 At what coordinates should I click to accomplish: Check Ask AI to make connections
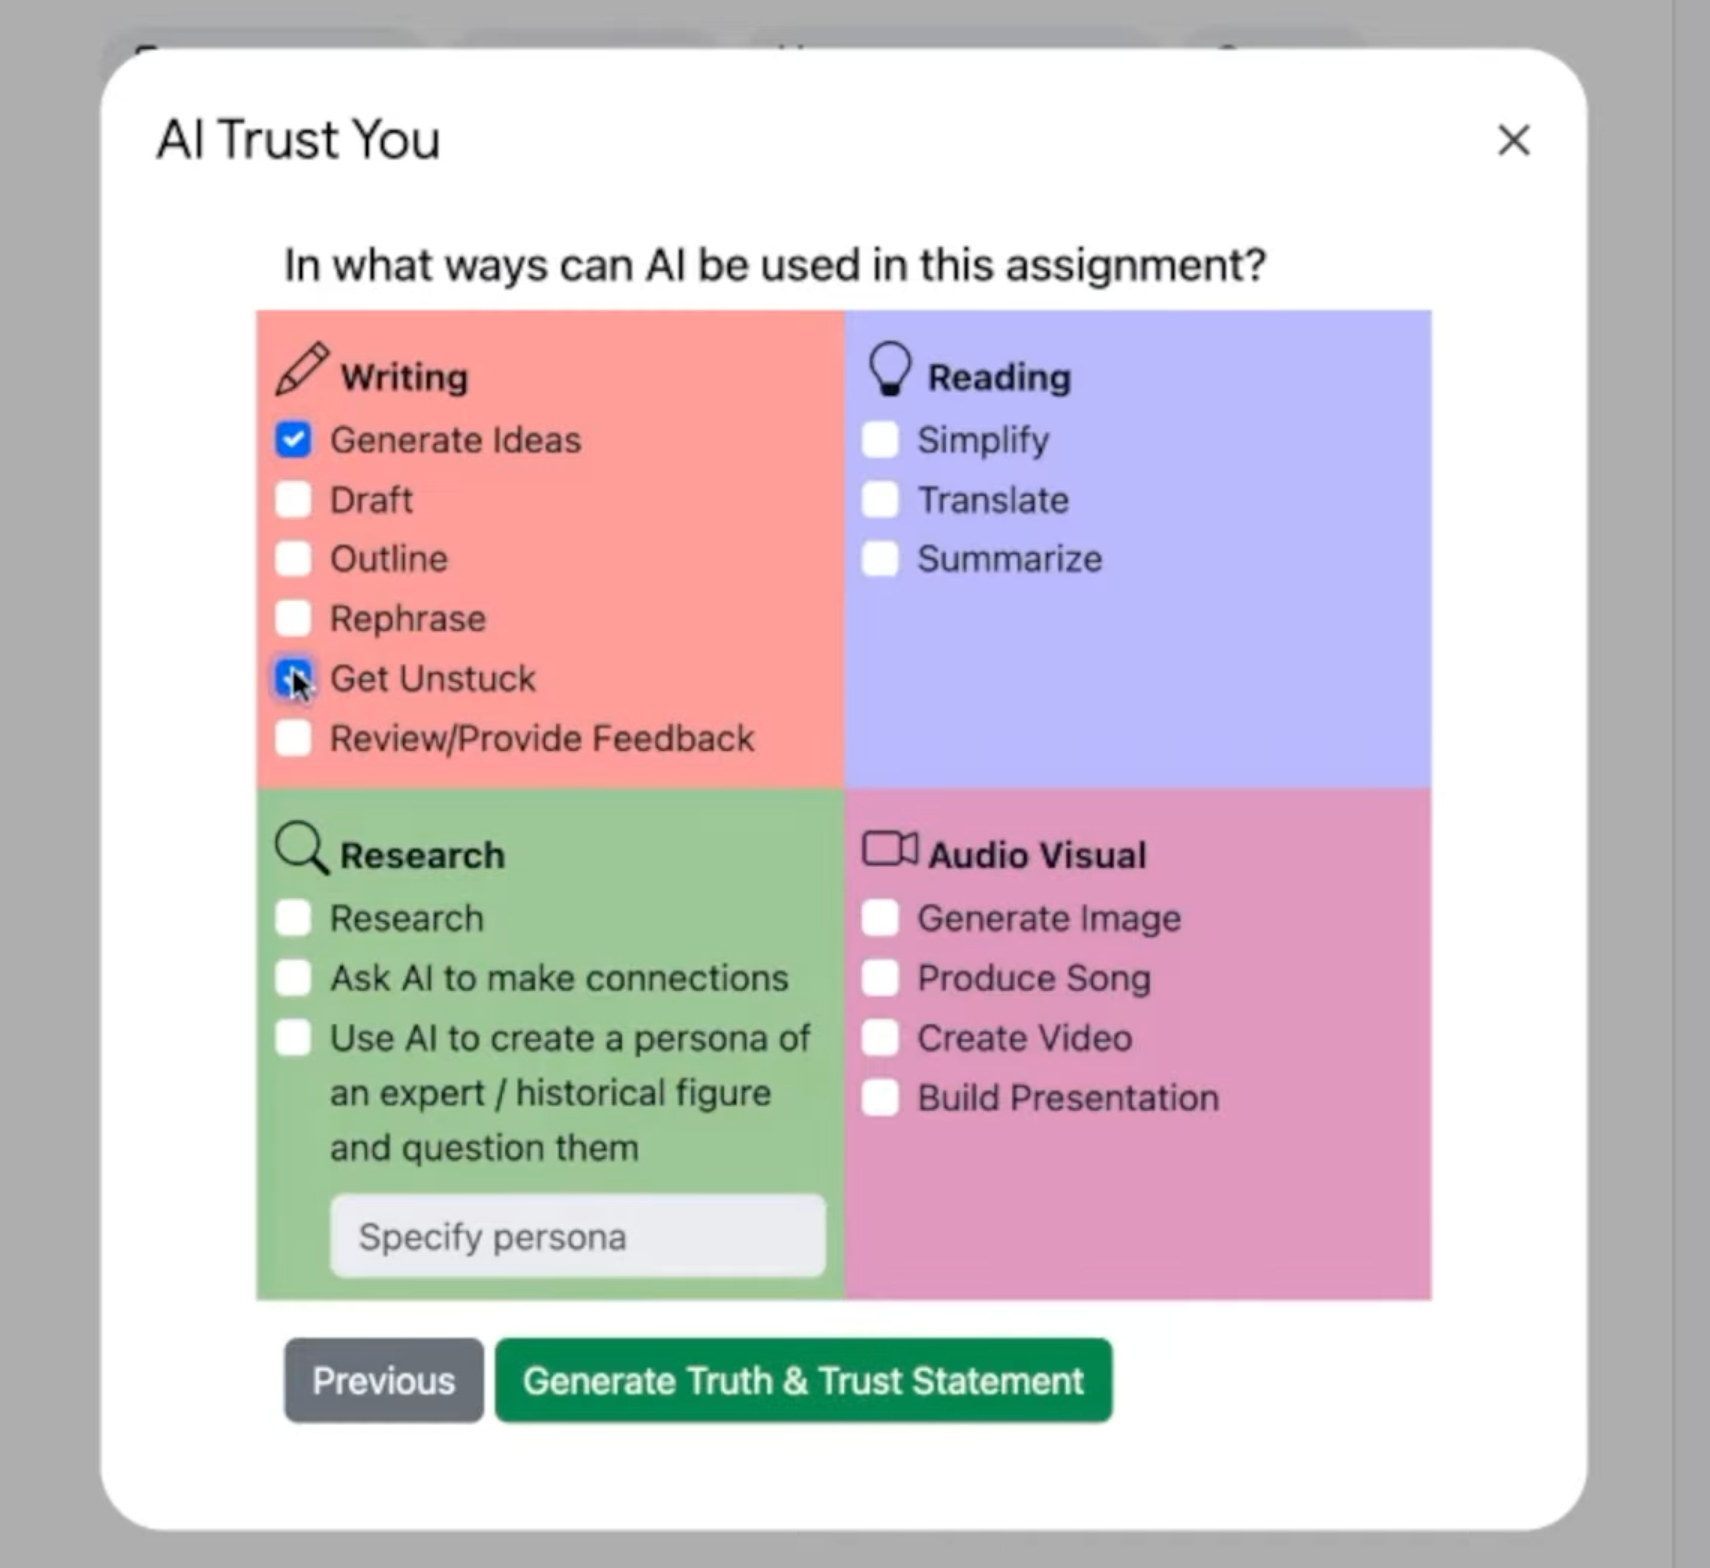coord(293,978)
